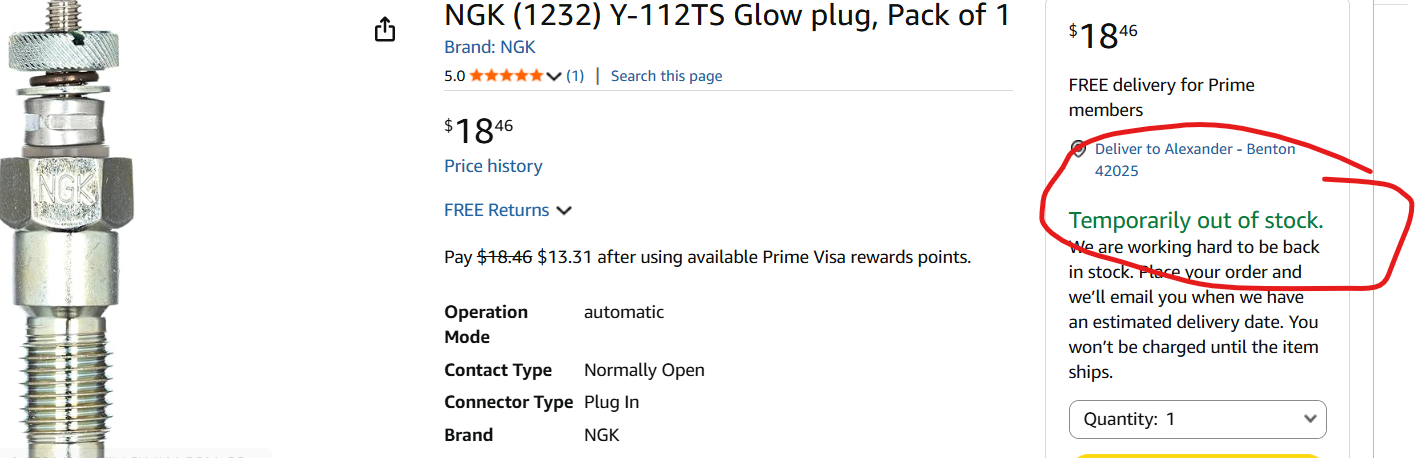Click the 5.0 rating number
Screen dimensions: 1415x458
coord(455,76)
